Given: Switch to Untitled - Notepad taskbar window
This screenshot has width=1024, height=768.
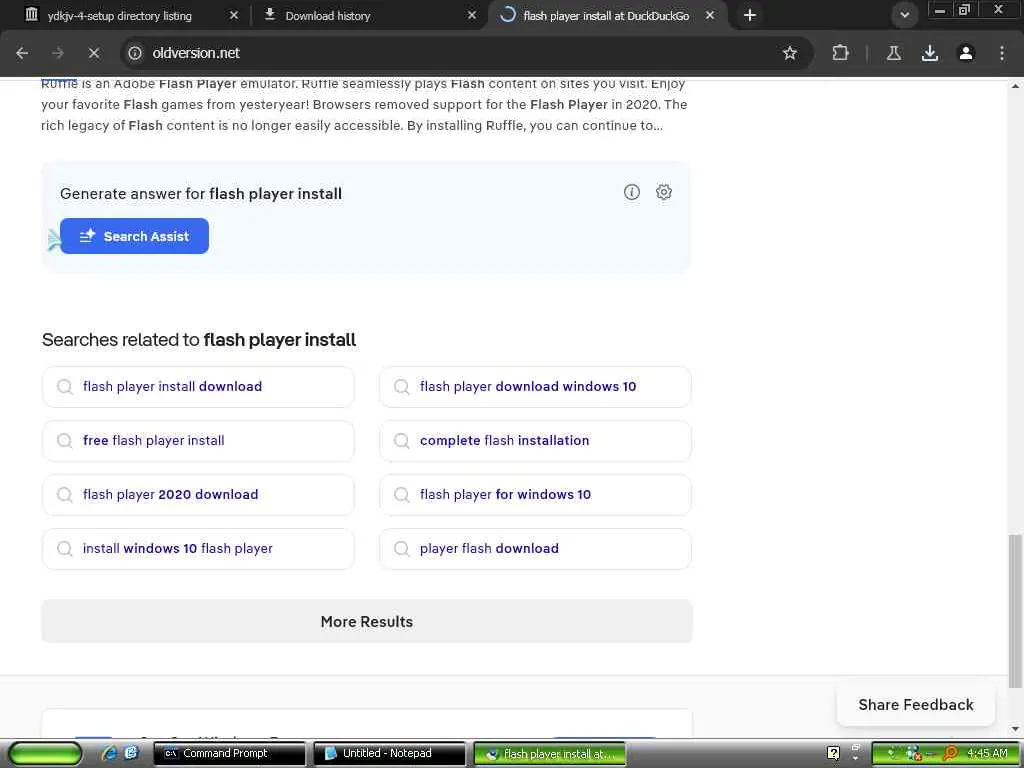Looking at the screenshot, I should [x=389, y=754].
